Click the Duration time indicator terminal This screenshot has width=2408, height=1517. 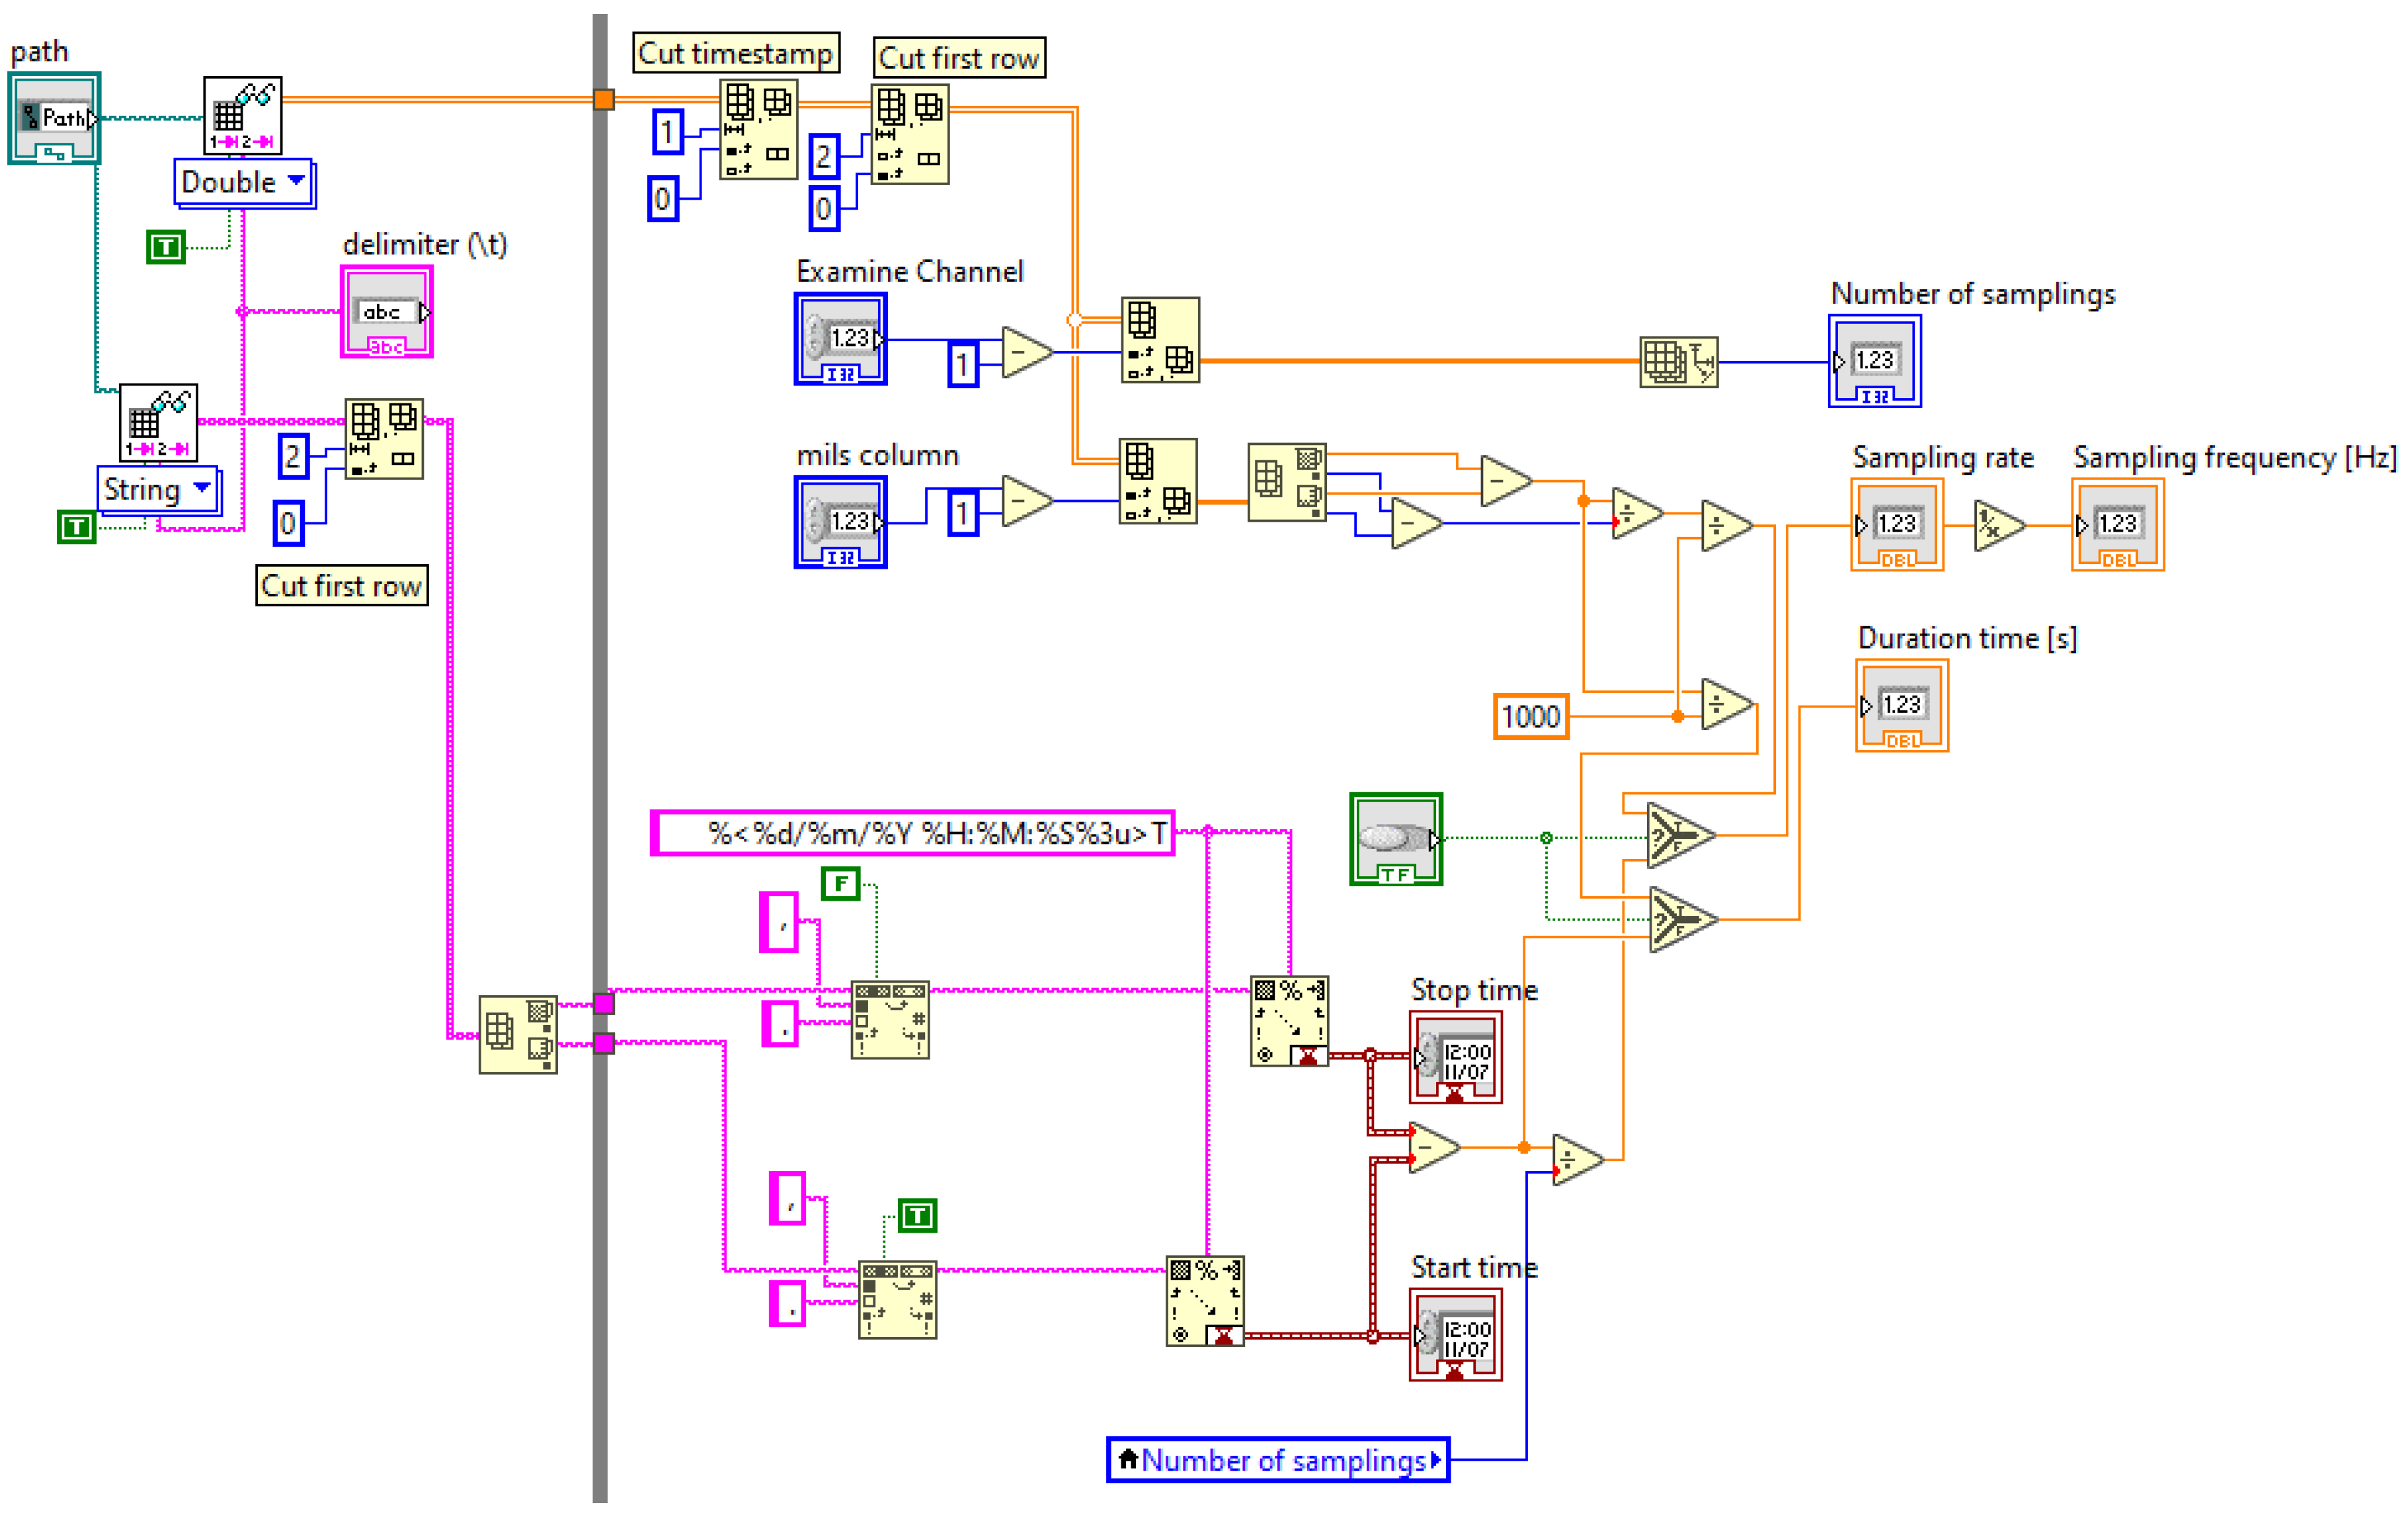[1901, 706]
